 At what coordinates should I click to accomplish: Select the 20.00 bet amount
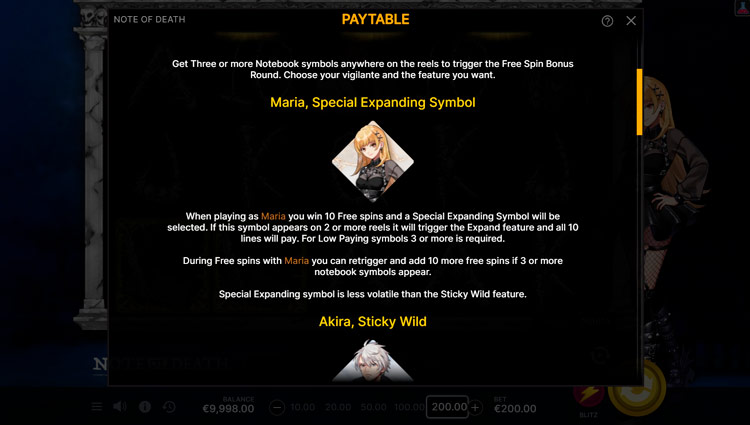pos(338,407)
